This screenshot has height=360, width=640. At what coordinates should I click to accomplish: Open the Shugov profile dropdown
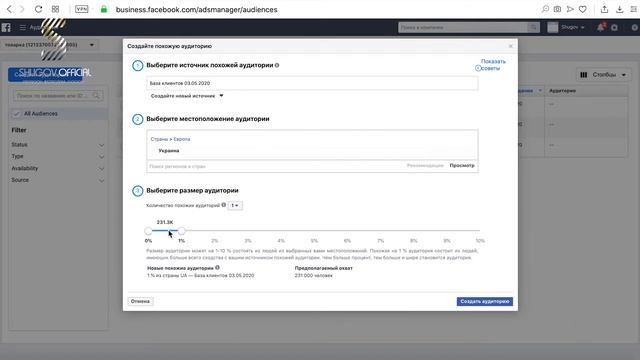point(566,27)
